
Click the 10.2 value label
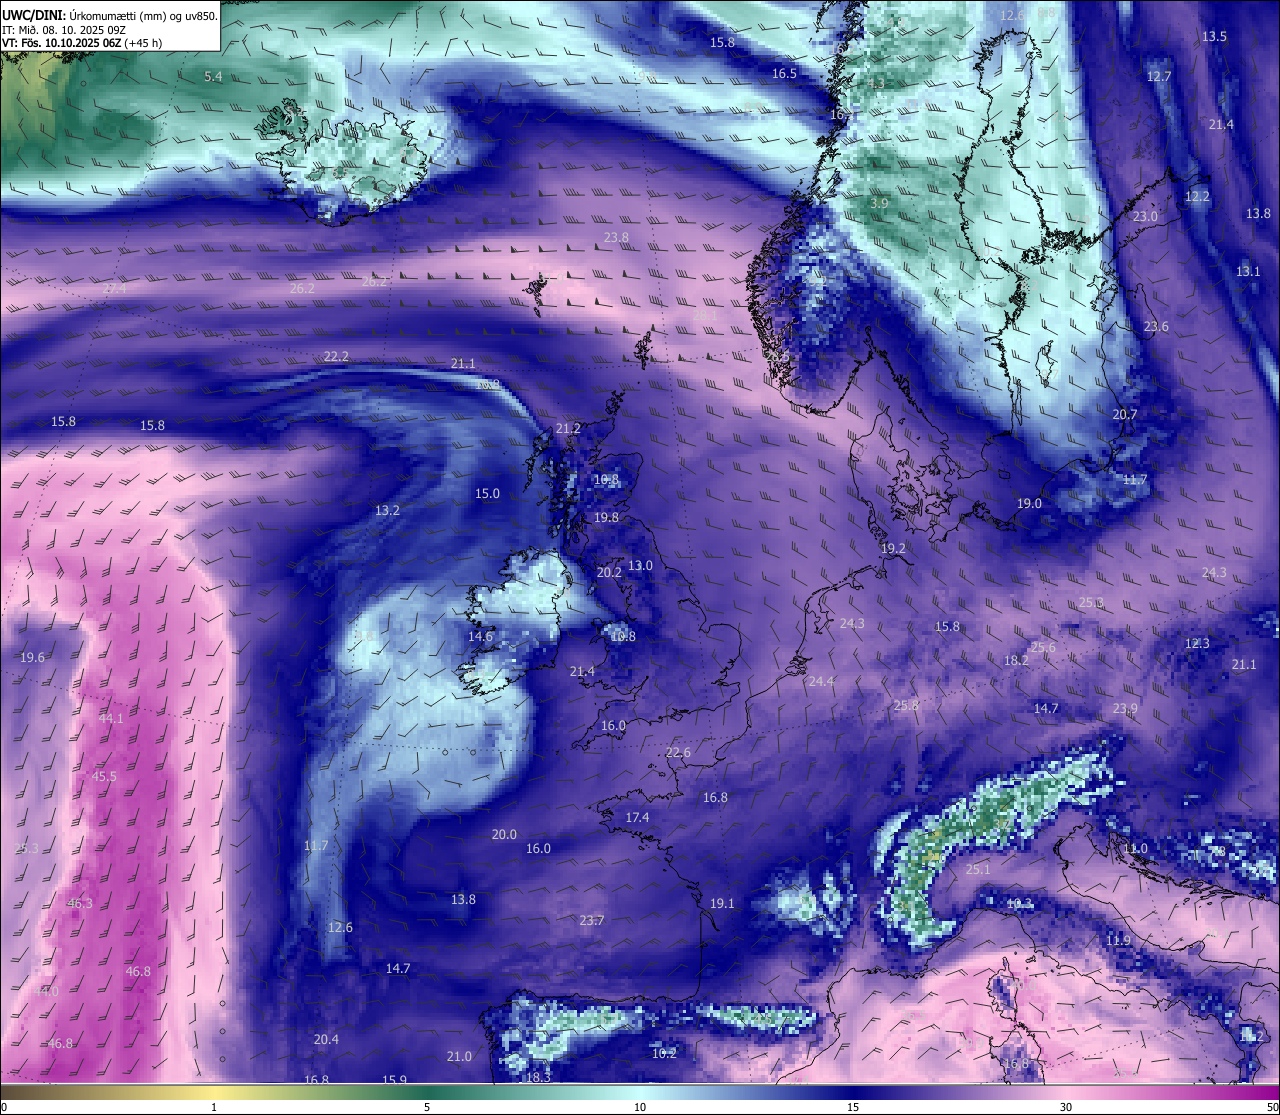click(x=664, y=1053)
